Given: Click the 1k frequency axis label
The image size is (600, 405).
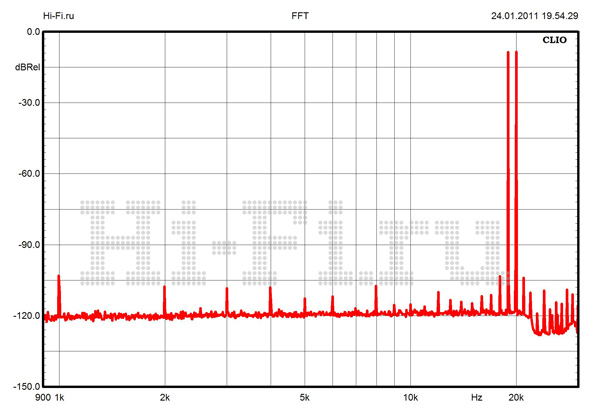Looking at the screenshot, I should tap(59, 397).
